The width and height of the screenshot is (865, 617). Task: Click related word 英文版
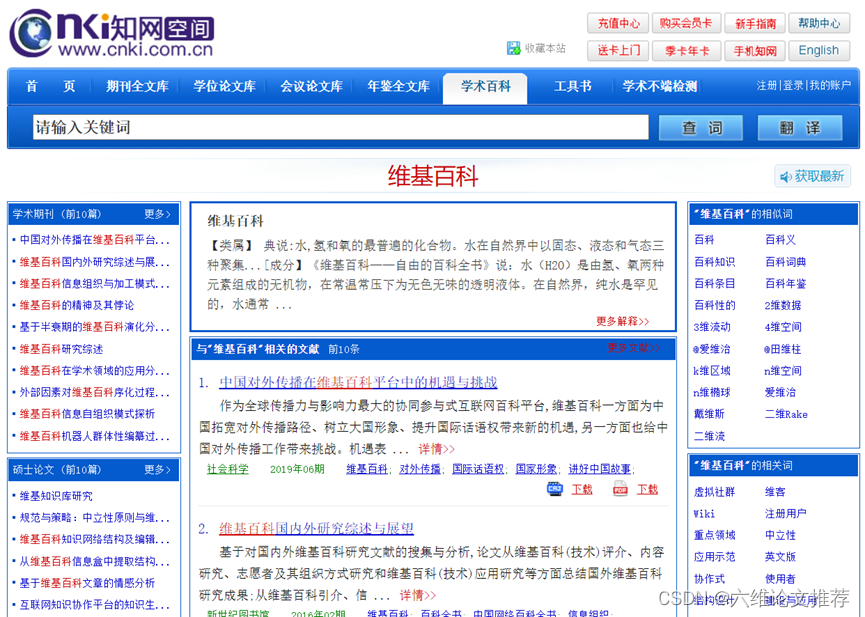click(780, 557)
